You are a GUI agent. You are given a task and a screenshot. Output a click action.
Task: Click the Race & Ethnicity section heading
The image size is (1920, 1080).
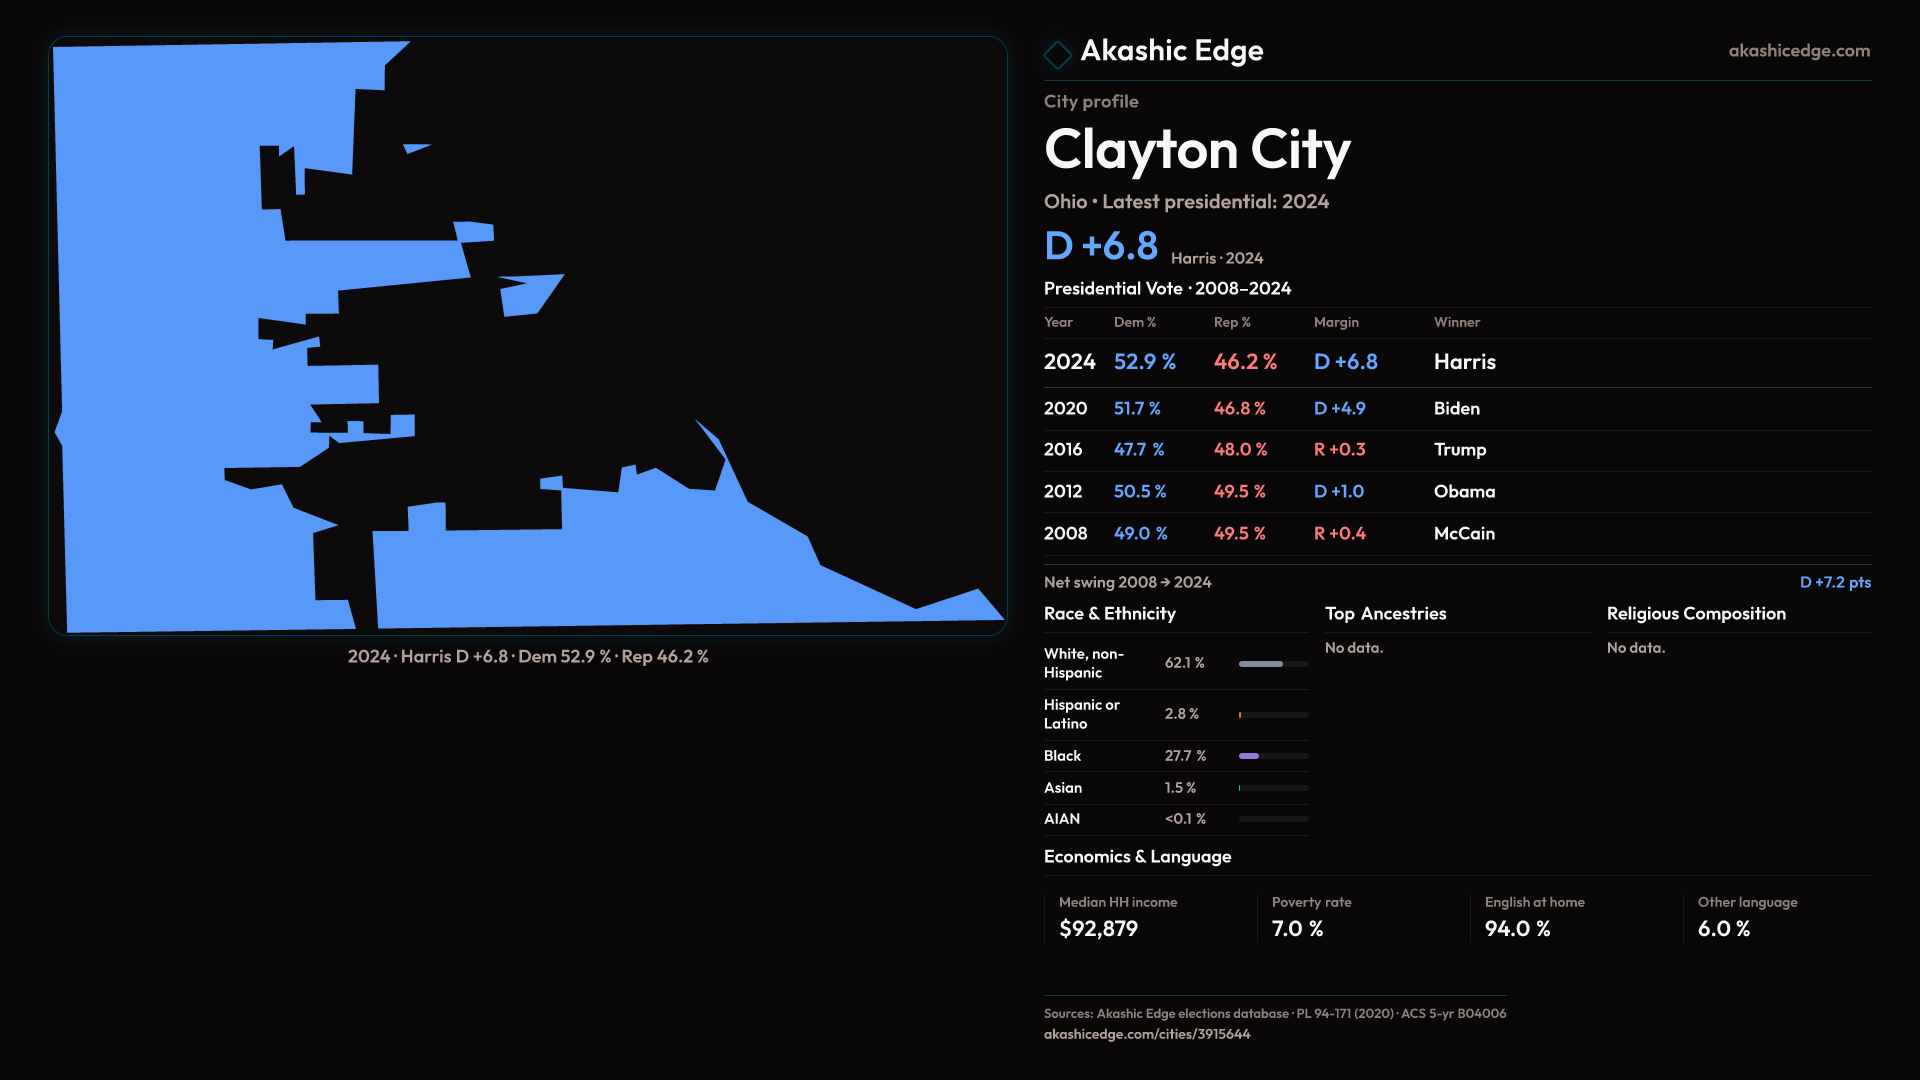tap(1109, 614)
